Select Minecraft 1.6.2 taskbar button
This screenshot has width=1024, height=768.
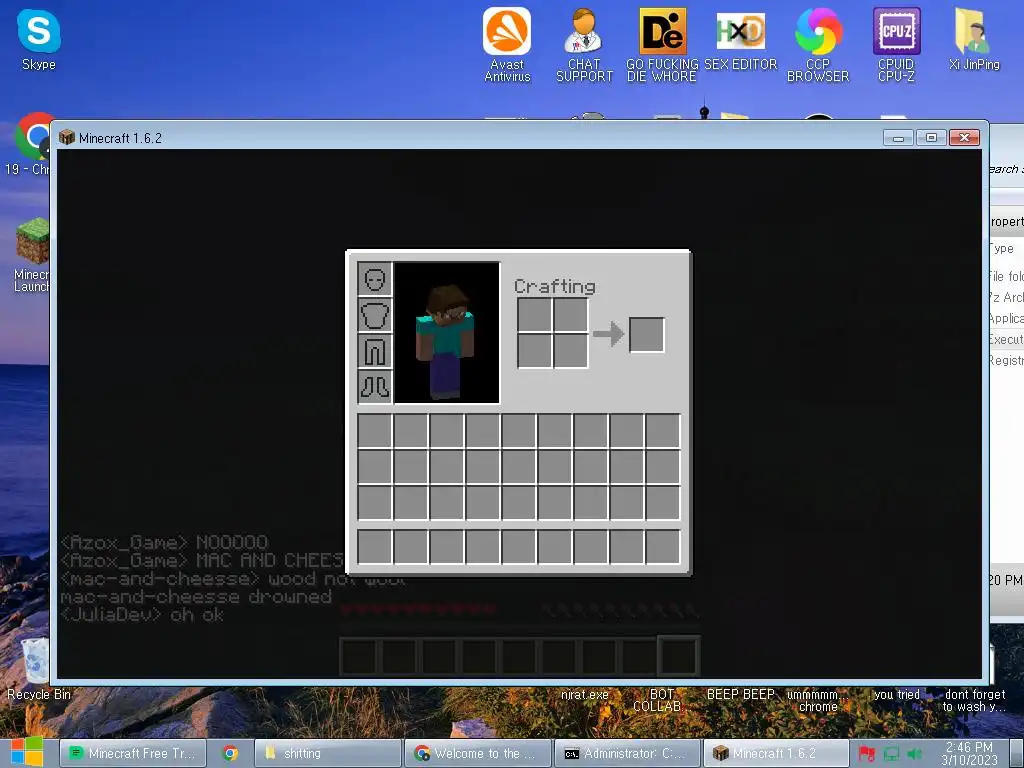point(776,753)
